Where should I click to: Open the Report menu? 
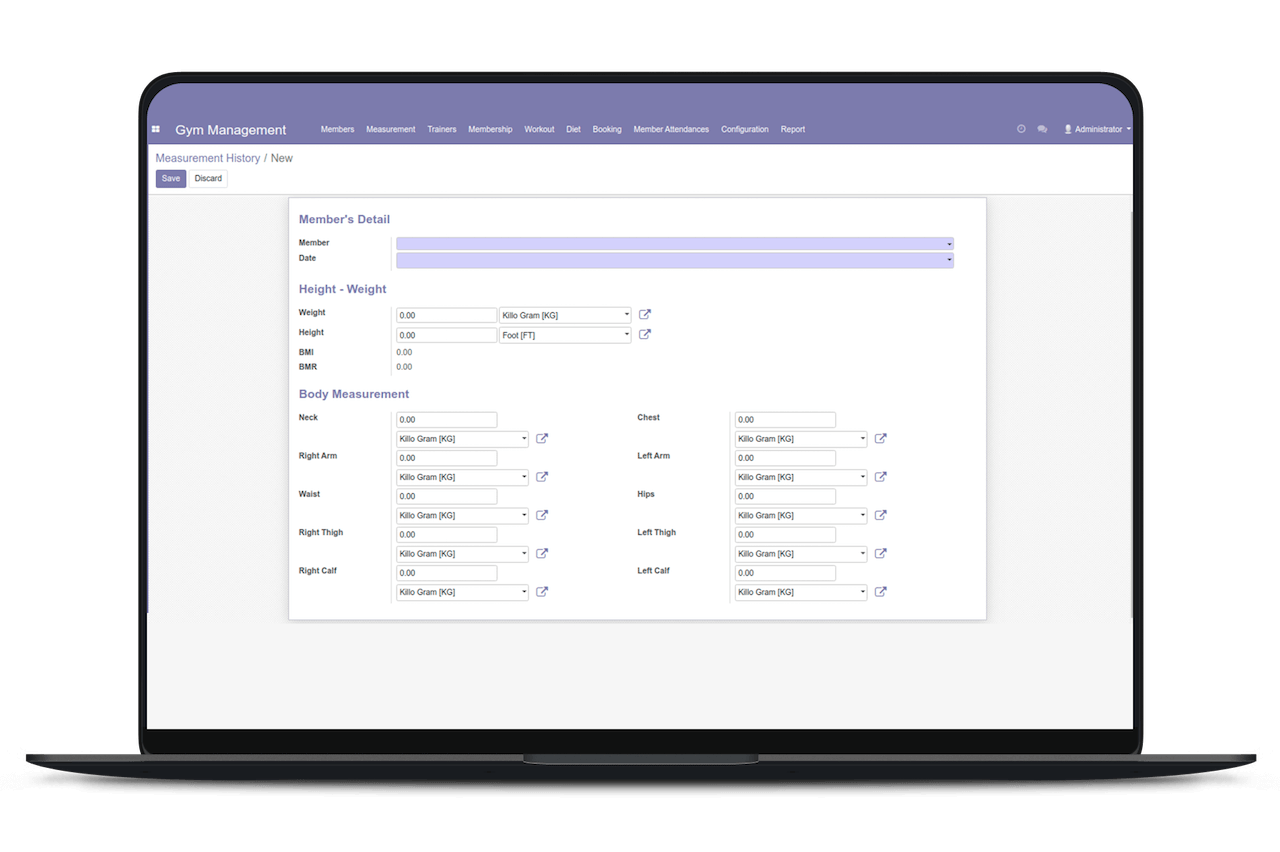coord(793,129)
